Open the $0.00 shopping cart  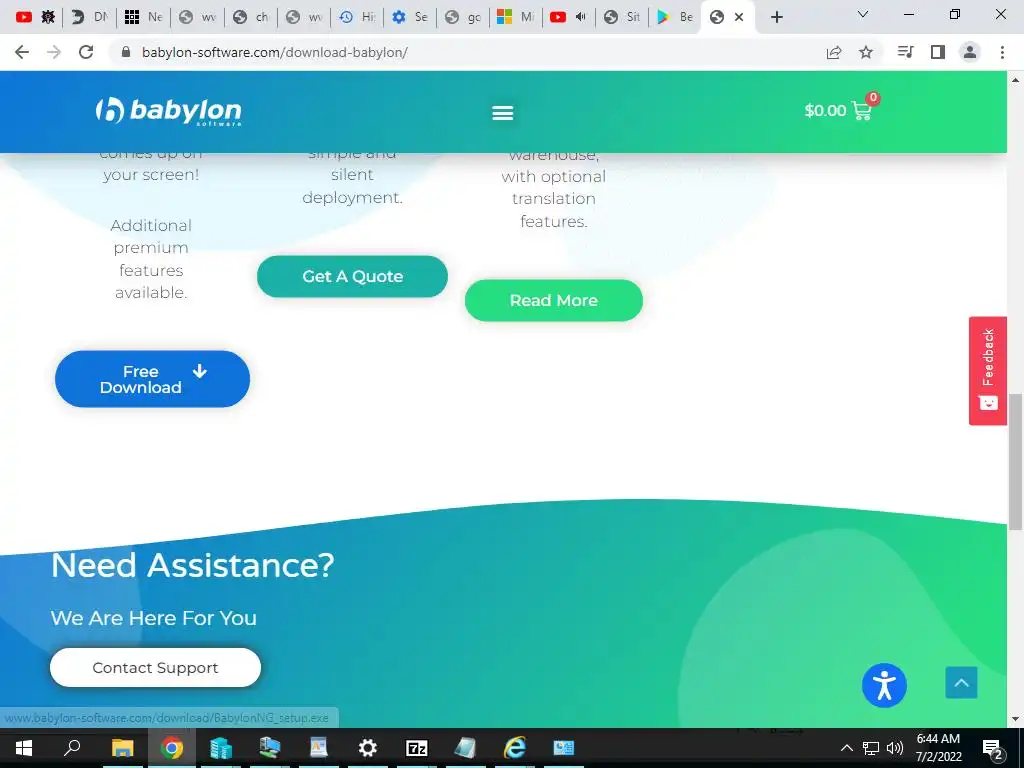coord(841,109)
